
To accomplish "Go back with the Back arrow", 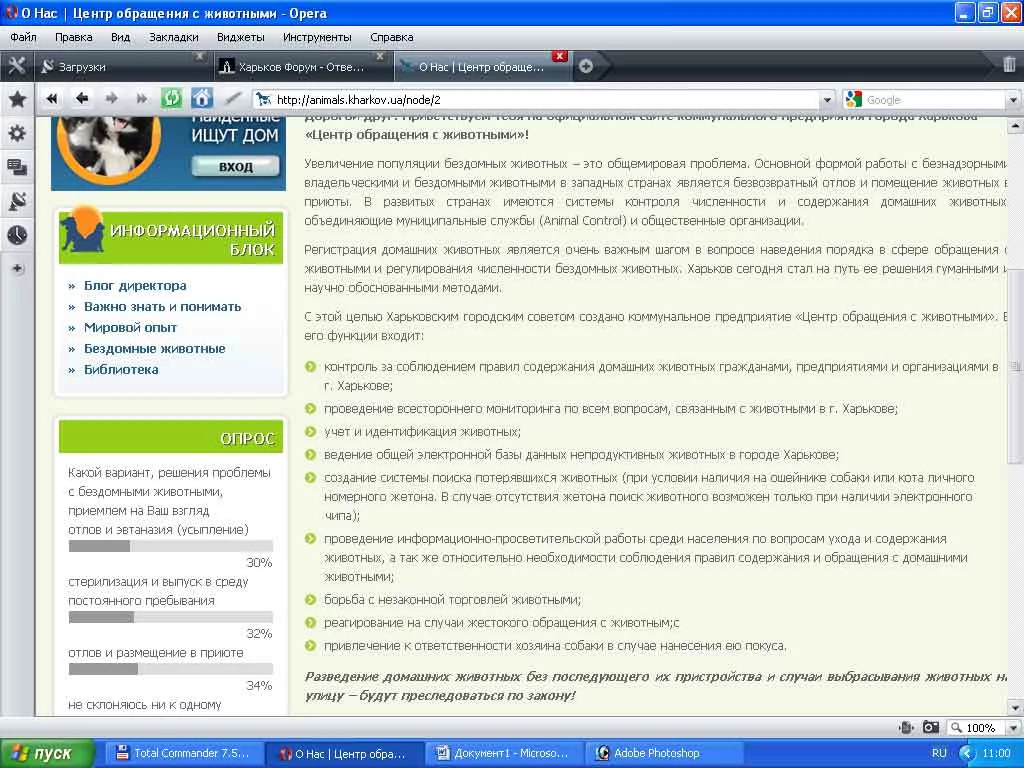I will (82, 99).
